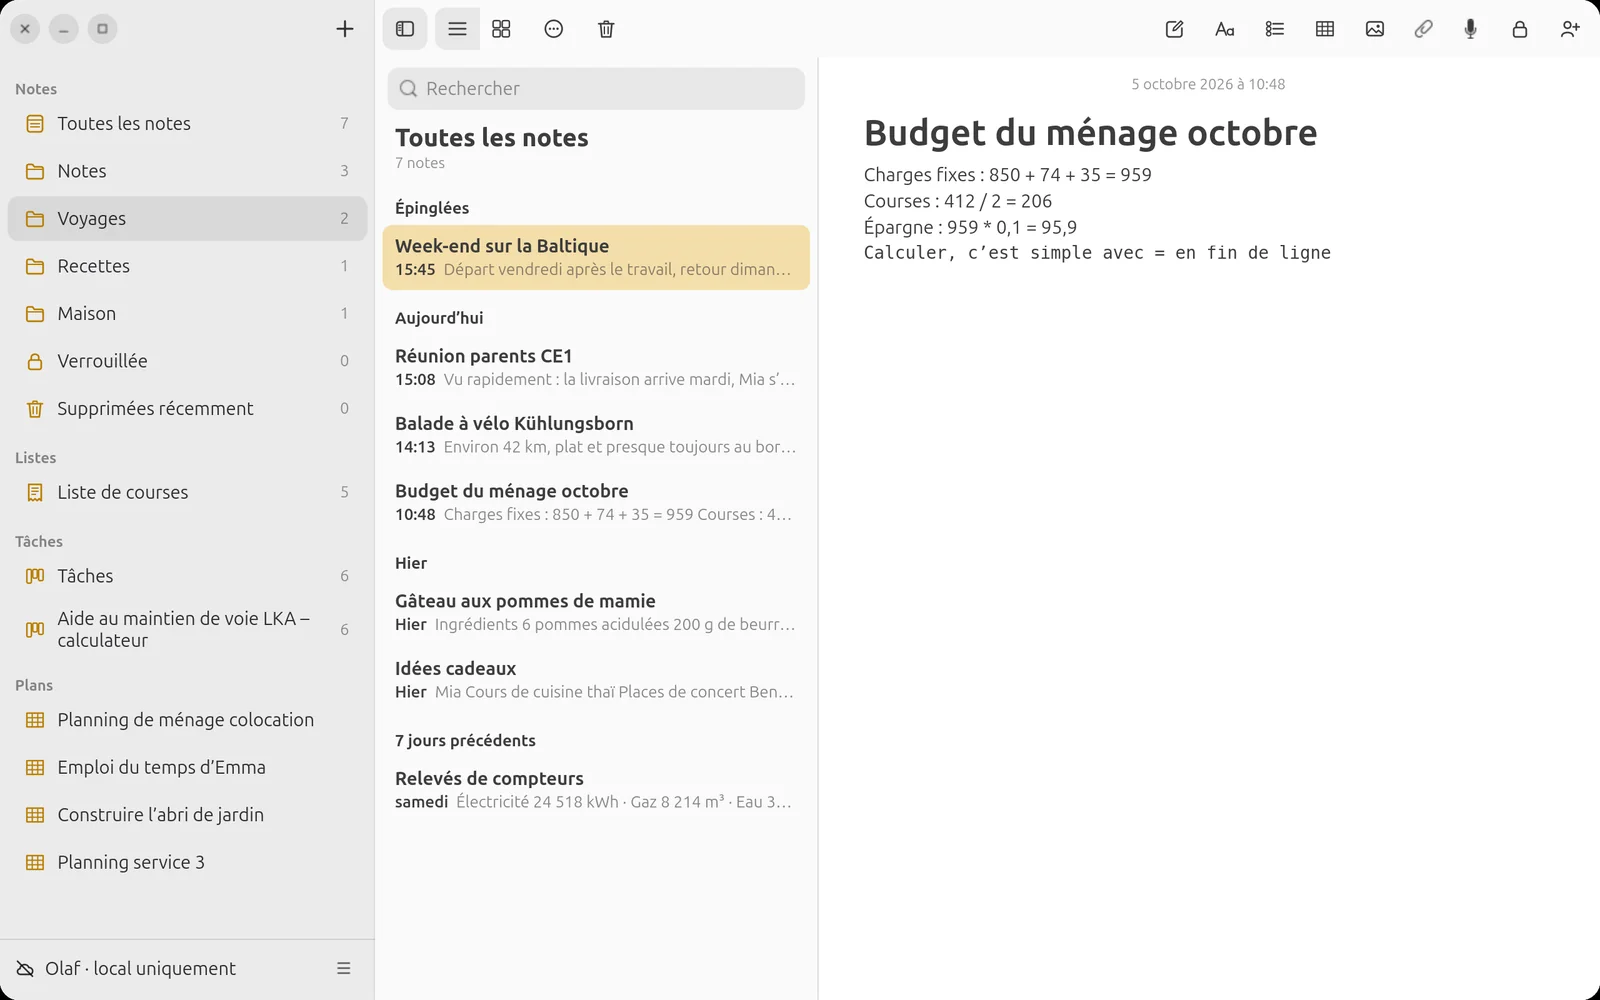Open the Verrouillée locked folder
This screenshot has width=1600, height=1000.
tap(187, 361)
